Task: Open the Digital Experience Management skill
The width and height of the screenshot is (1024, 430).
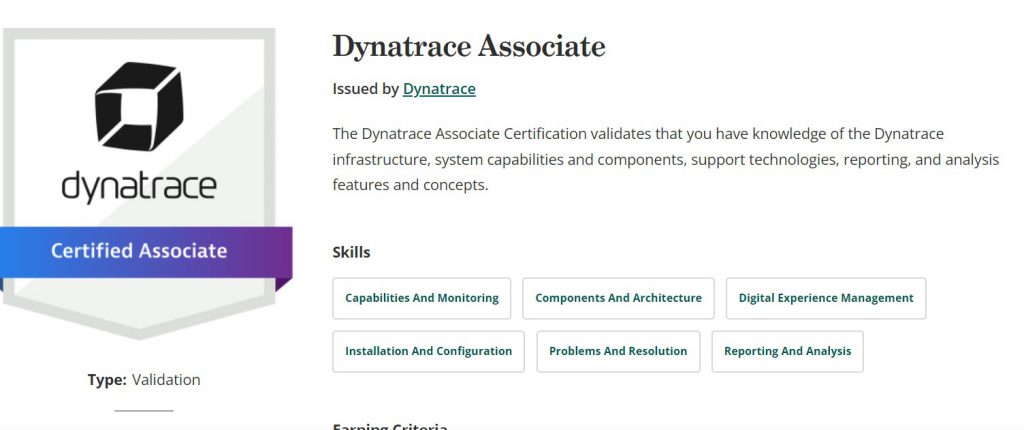Action: click(825, 298)
